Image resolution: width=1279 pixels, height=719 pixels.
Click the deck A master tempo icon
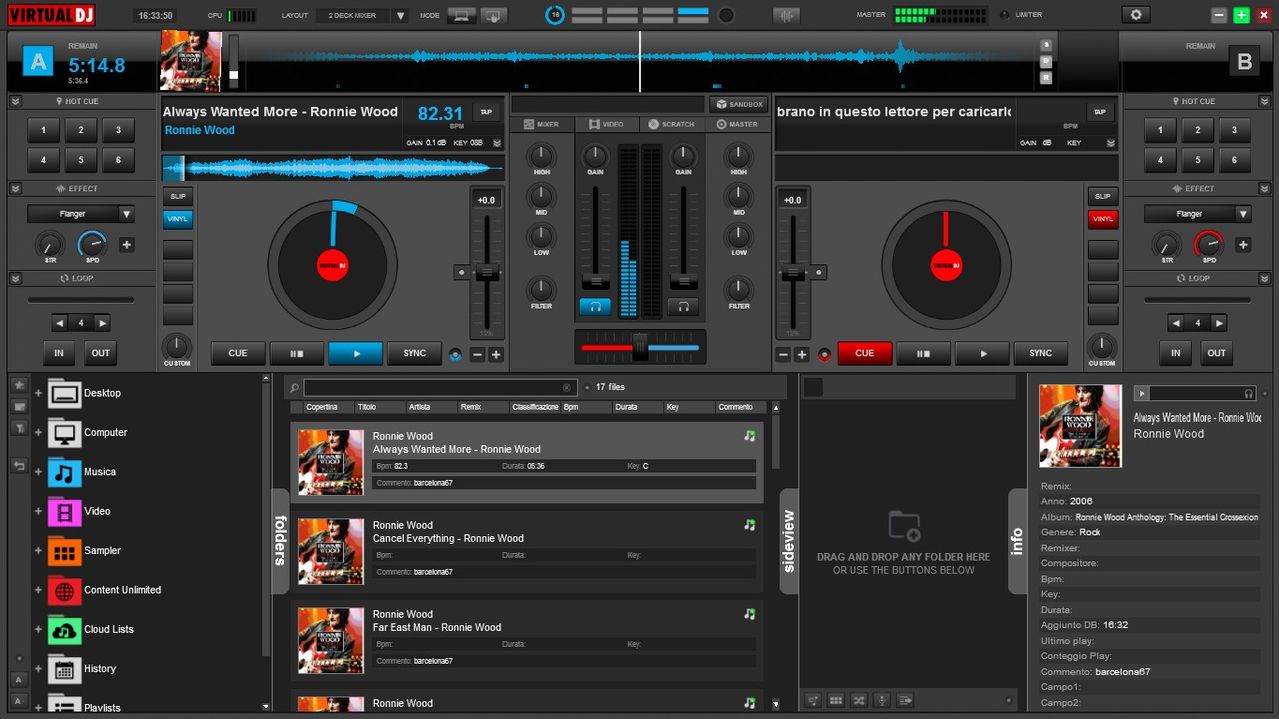click(456, 354)
